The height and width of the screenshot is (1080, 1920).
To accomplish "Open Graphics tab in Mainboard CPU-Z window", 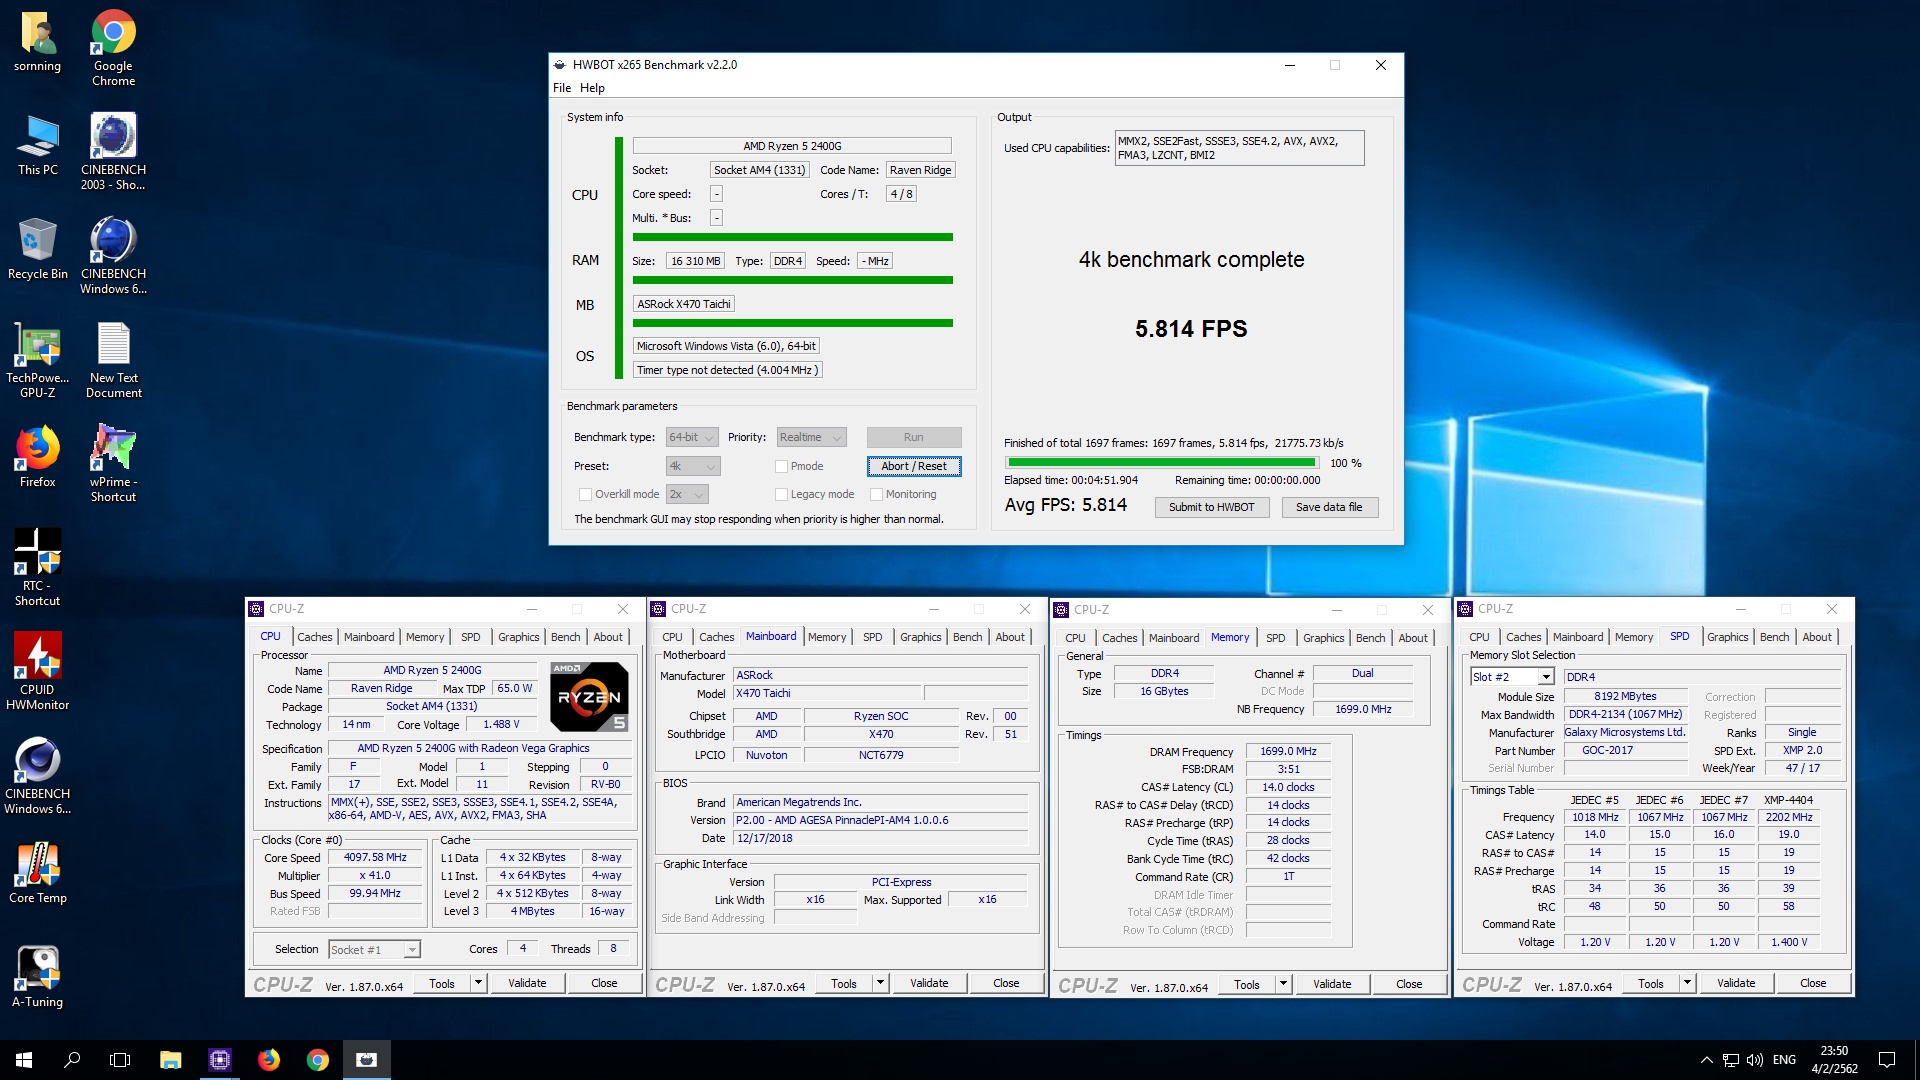I will [x=920, y=637].
